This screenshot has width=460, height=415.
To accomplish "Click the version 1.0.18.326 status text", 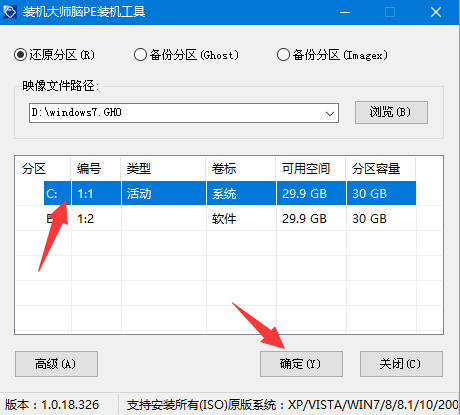I will pyautogui.click(x=52, y=405).
